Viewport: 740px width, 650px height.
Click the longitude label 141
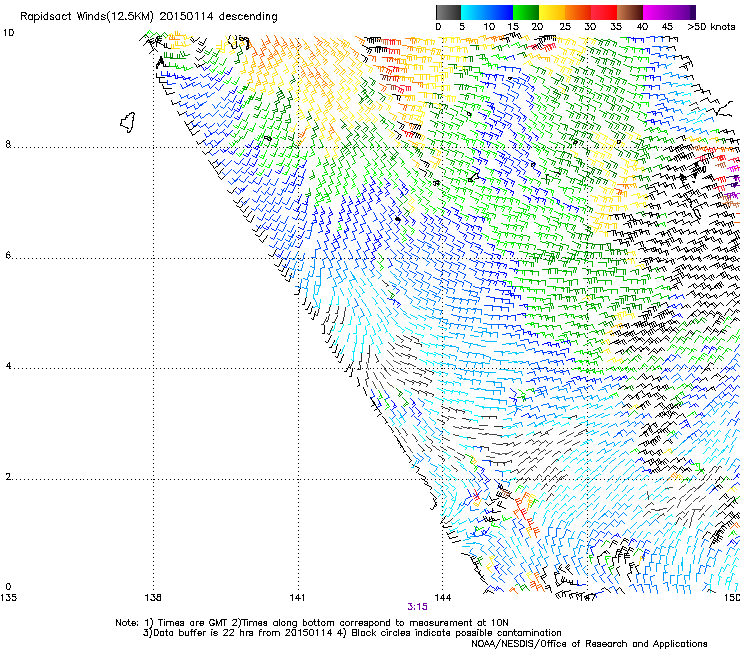pyautogui.click(x=297, y=598)
